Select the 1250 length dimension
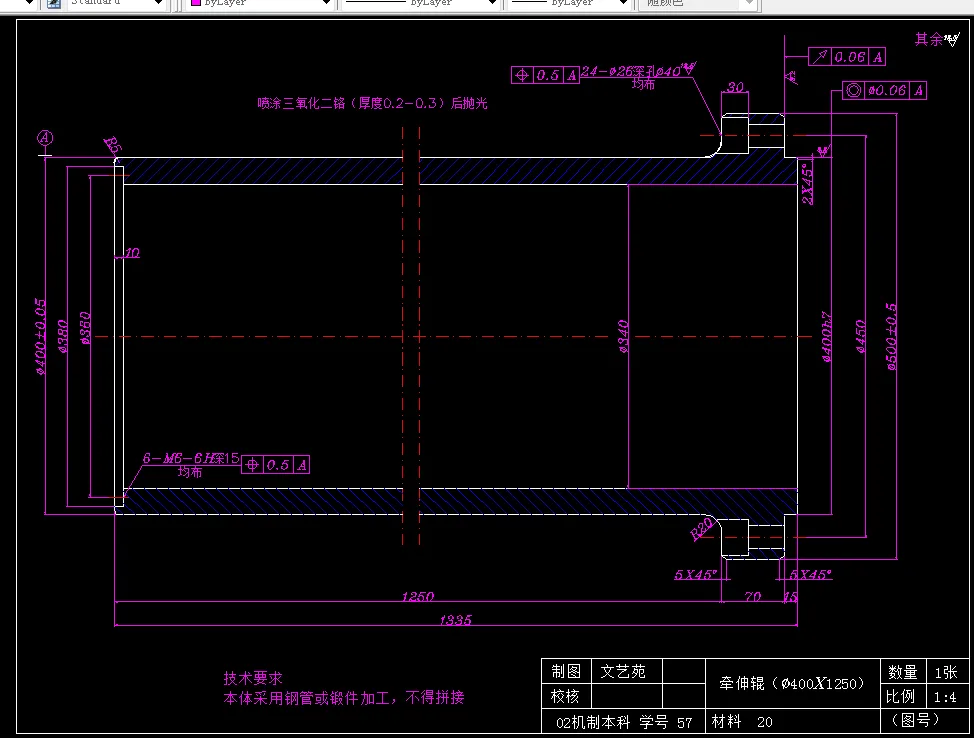The width and height of the screenshot is (974, 738). tap(417, 596)
